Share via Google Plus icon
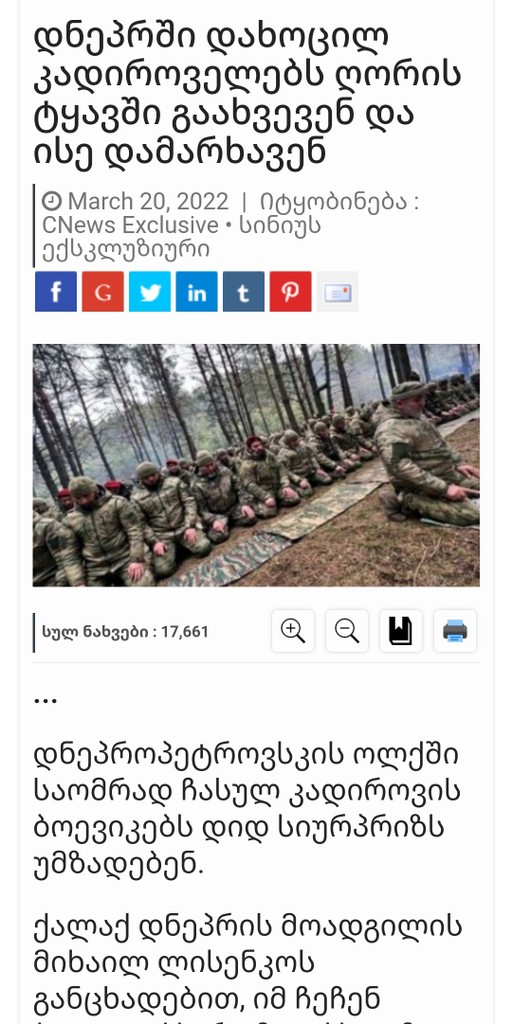This screenshot has width=512, height=1024. coord(103,292)
